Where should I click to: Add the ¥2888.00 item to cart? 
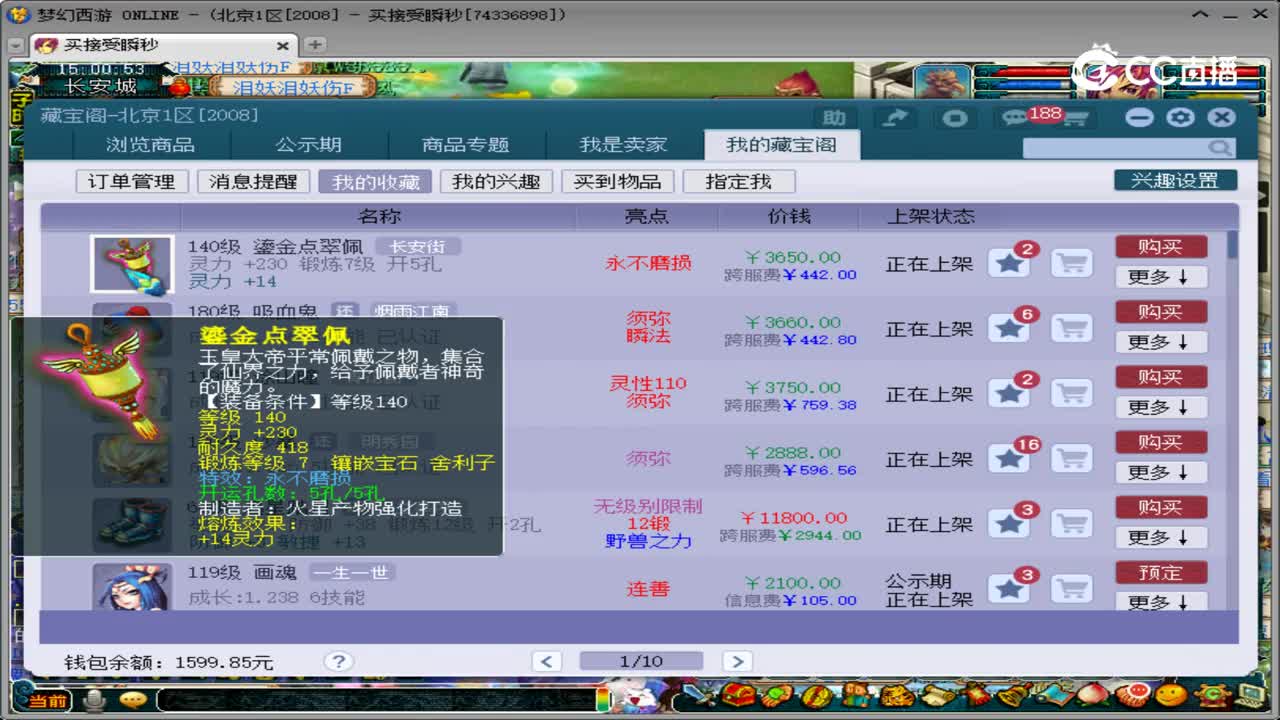click(1071, 459)
